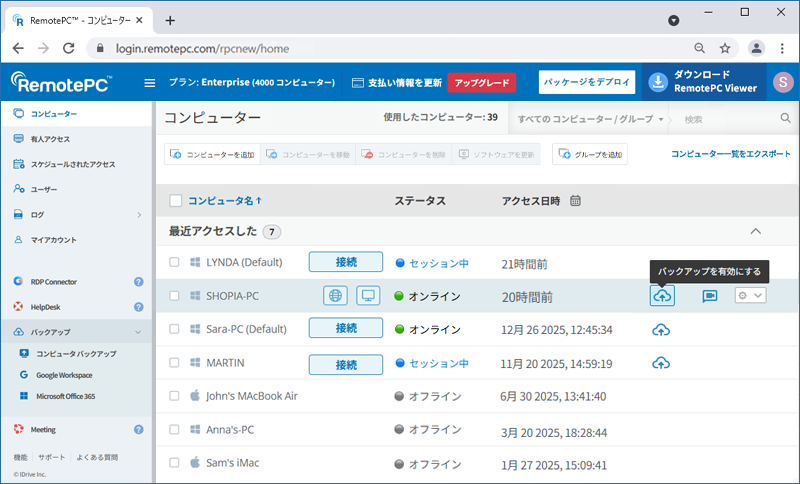Viewport: 800px width, 484px height.
Task: Click the browser address bar URL
Action: (202, 48)
